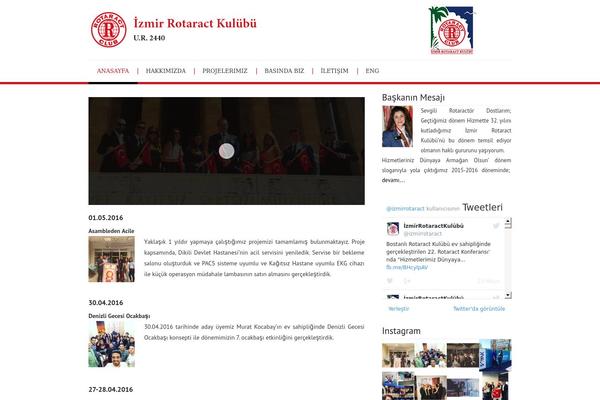The image size is (600, 400).
Task: Open the fb.me link in tweet
Action: coord(407,267)
